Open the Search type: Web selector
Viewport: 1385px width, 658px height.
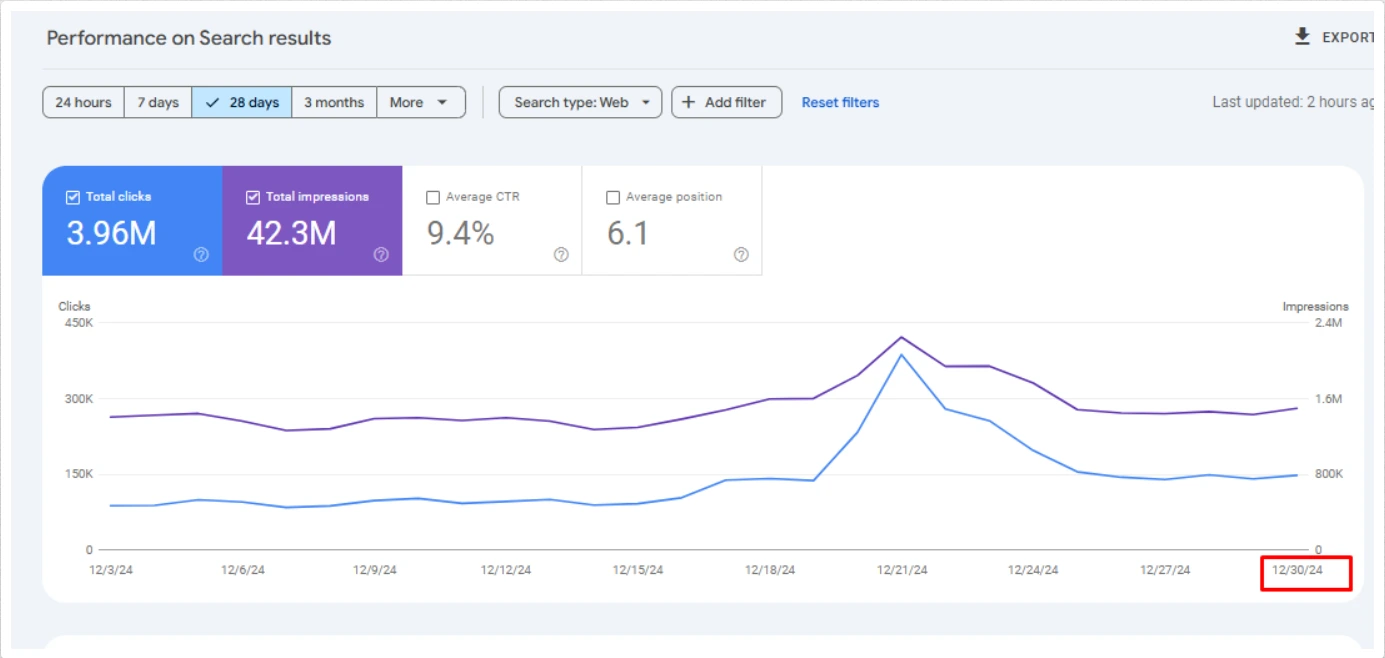(580, 102)
